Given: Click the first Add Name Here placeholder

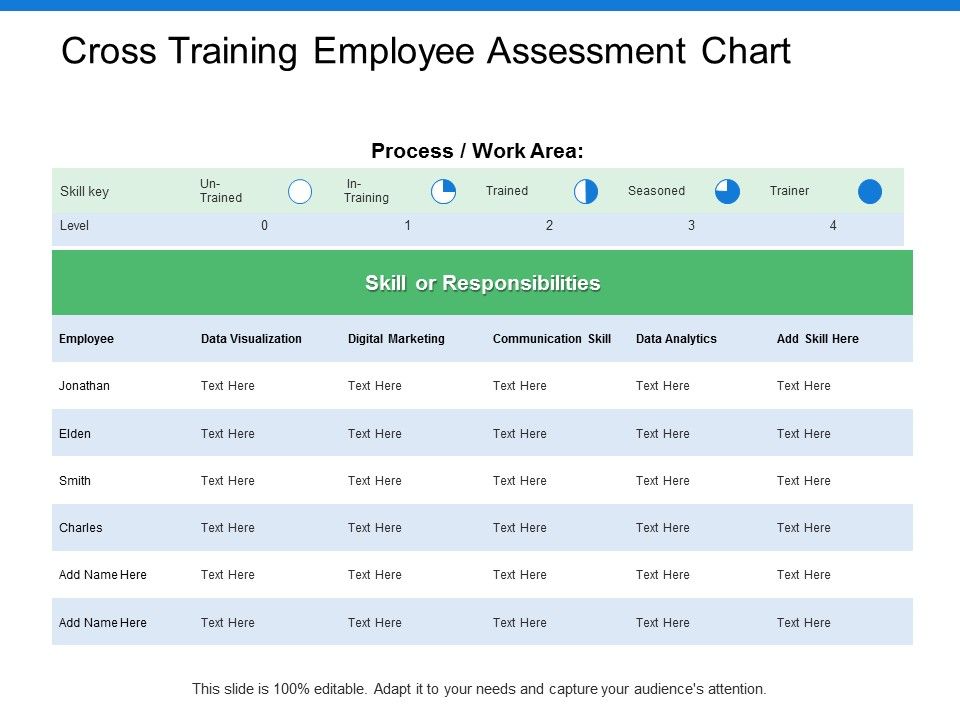Looking at the screenshot, I should (x=103, y=575).
